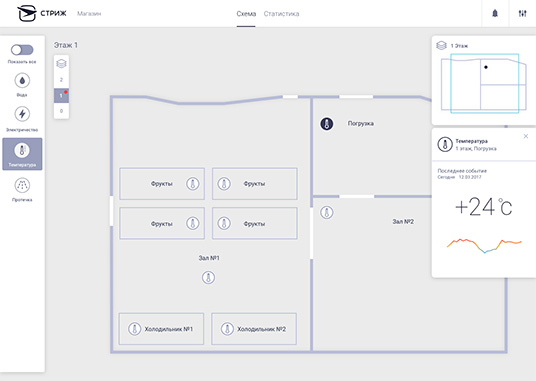Select the Холодильник №1 sensor
This screenshot has width=536, height=381.
161,329
